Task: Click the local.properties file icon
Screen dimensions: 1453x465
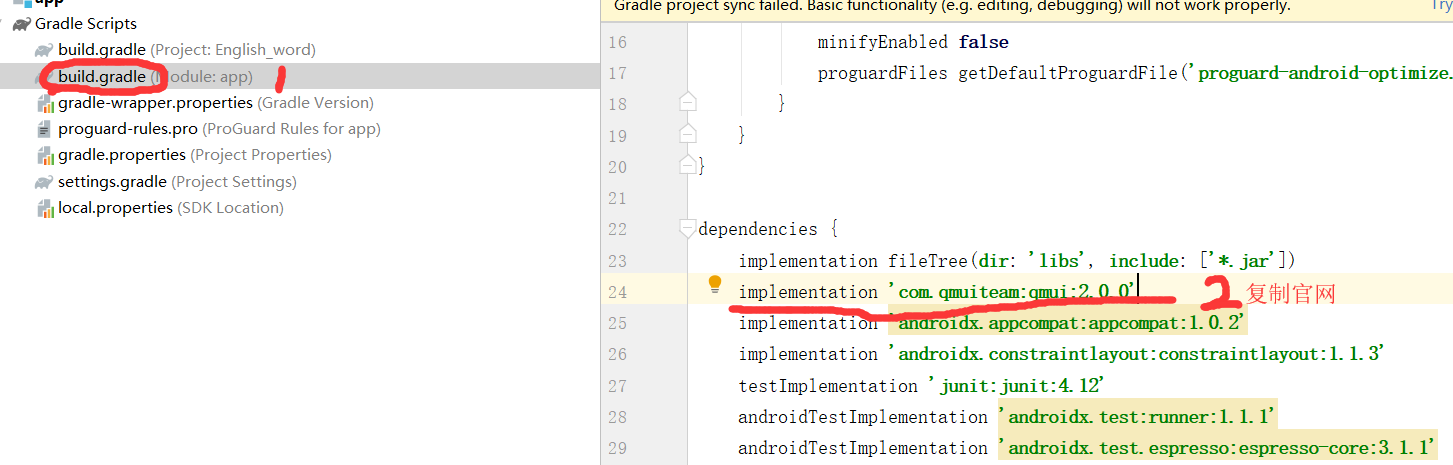Action: pyautogui.click(x=45, y=208)
